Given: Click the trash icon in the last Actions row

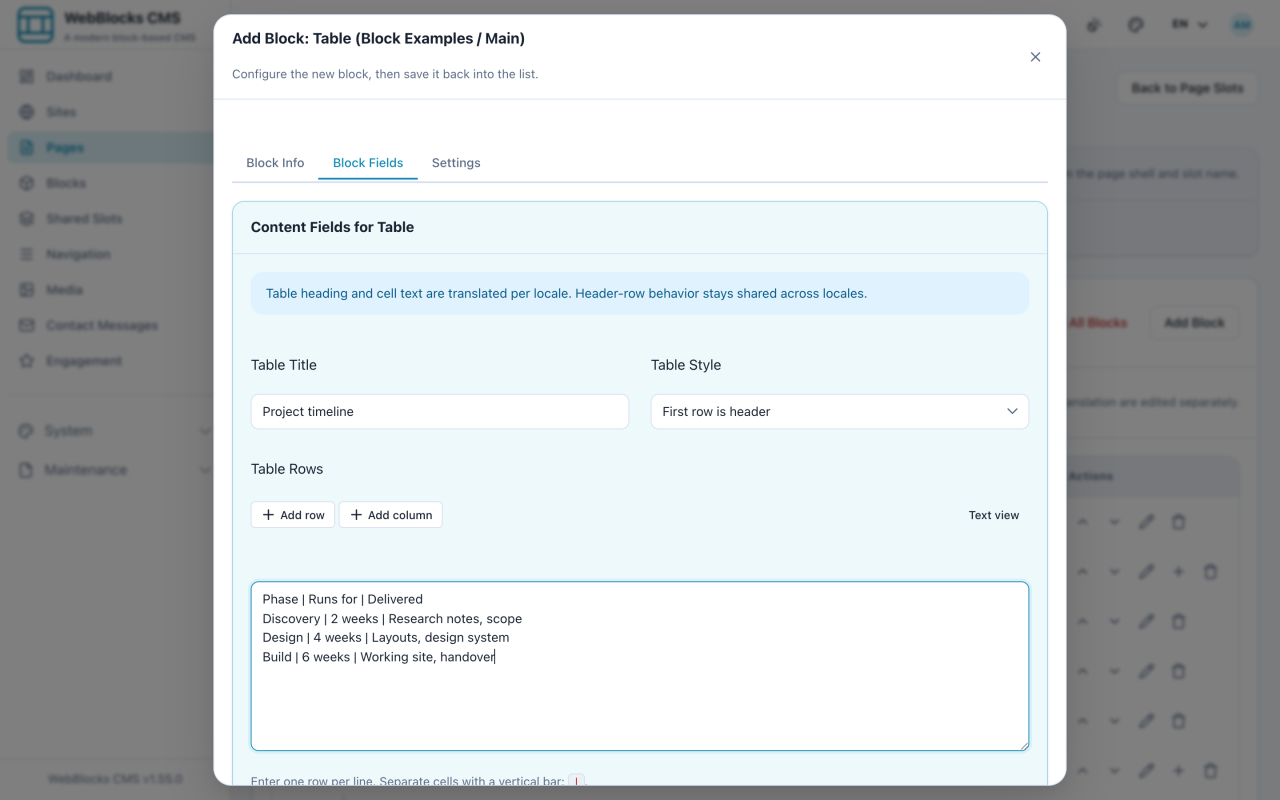Looking at the screenshot, I should (x=1210, y=771).
